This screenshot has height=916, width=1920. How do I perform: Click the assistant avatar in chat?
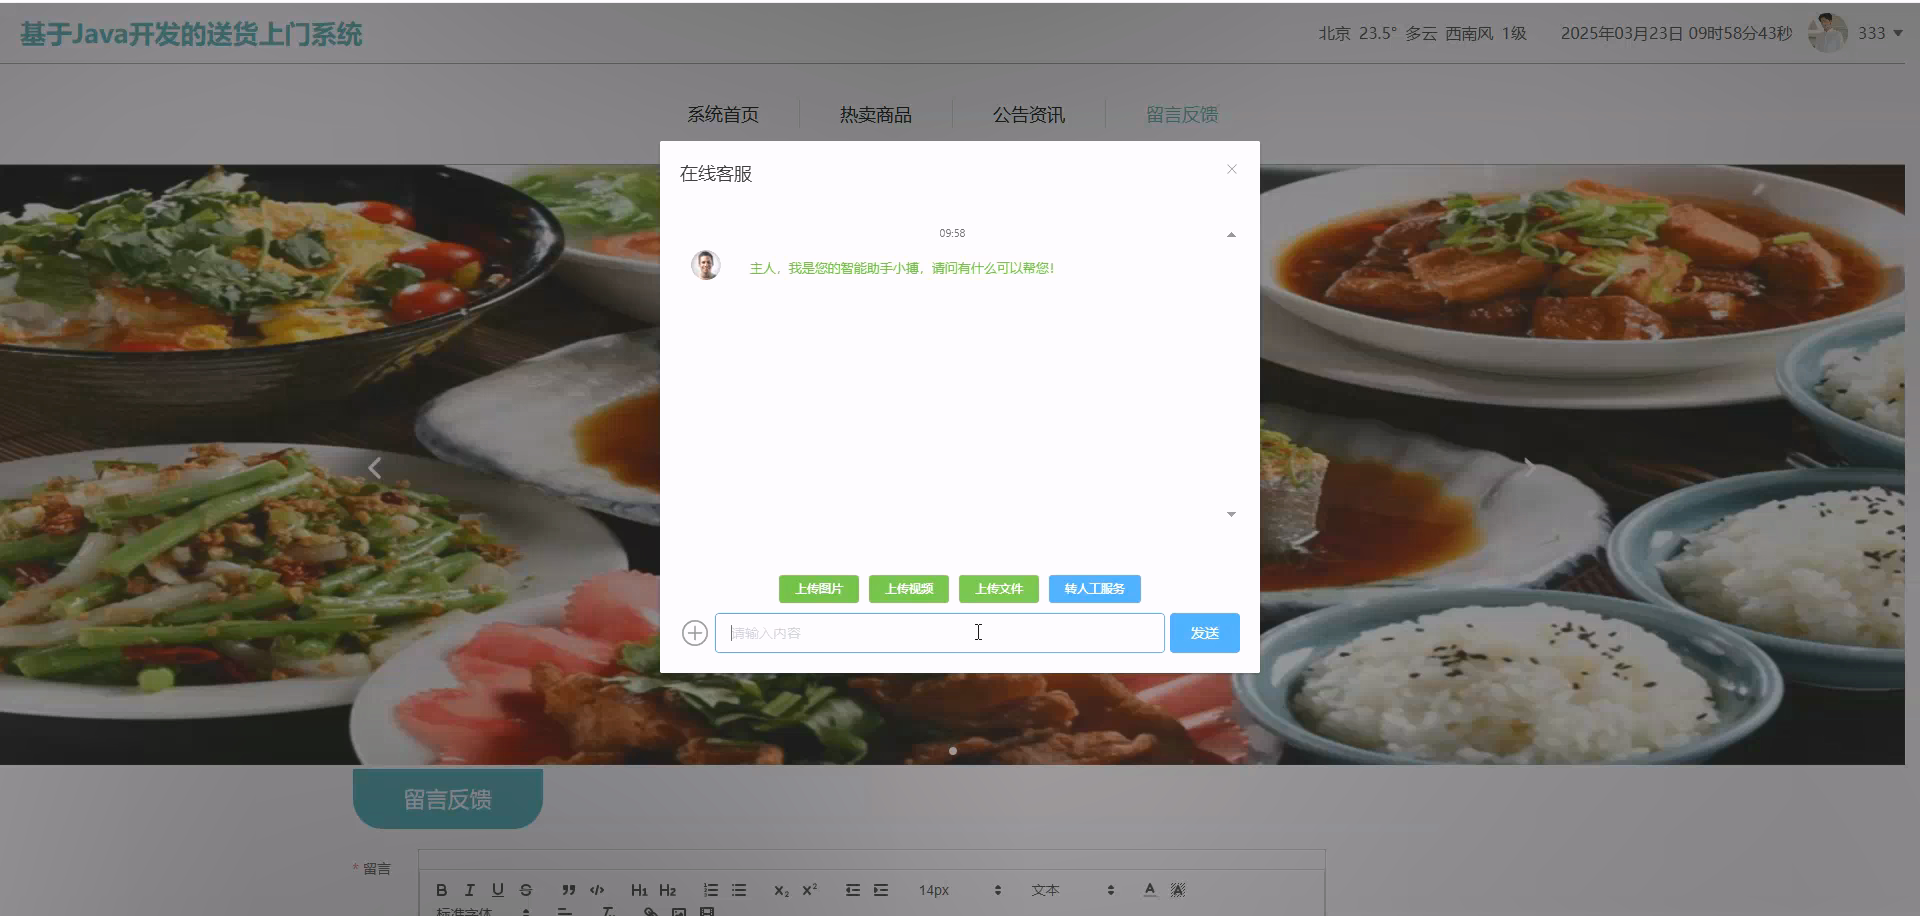706,265
